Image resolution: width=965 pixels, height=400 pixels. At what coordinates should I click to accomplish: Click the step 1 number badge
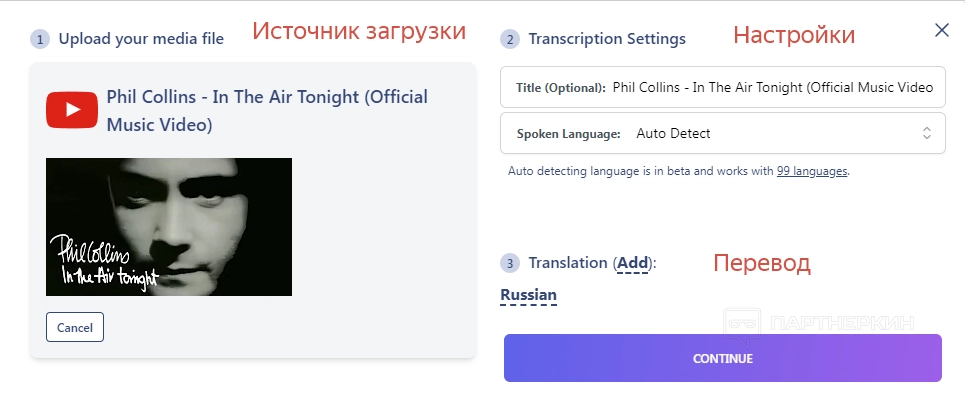pyautogui.click(x=40, y=40)
